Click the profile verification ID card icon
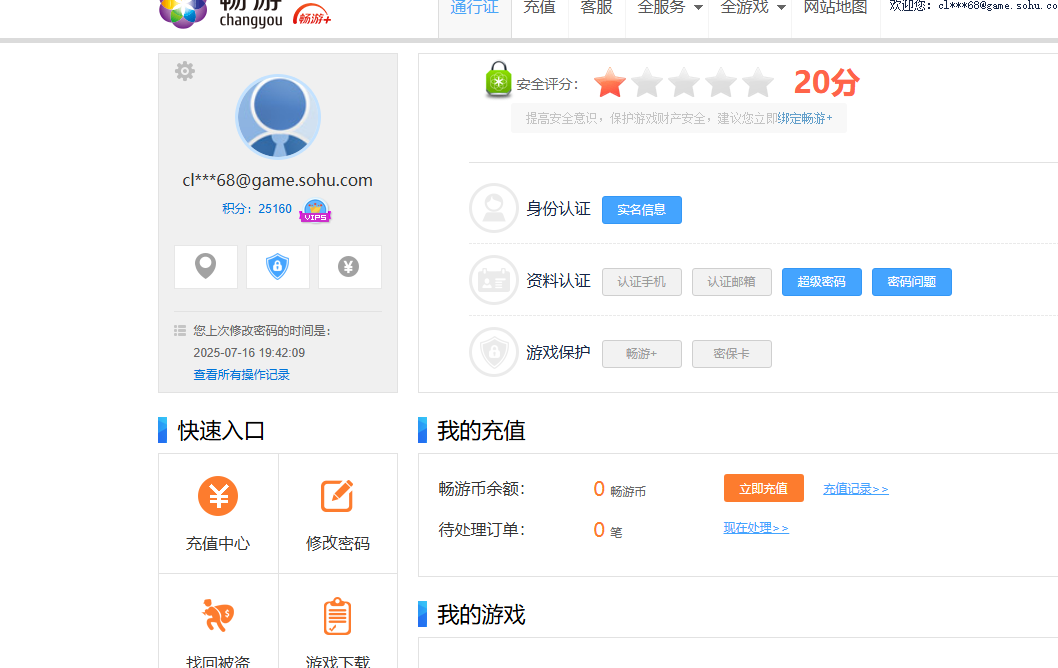The width and height of the screenshot is (1058, 668). tap(494, 280)
